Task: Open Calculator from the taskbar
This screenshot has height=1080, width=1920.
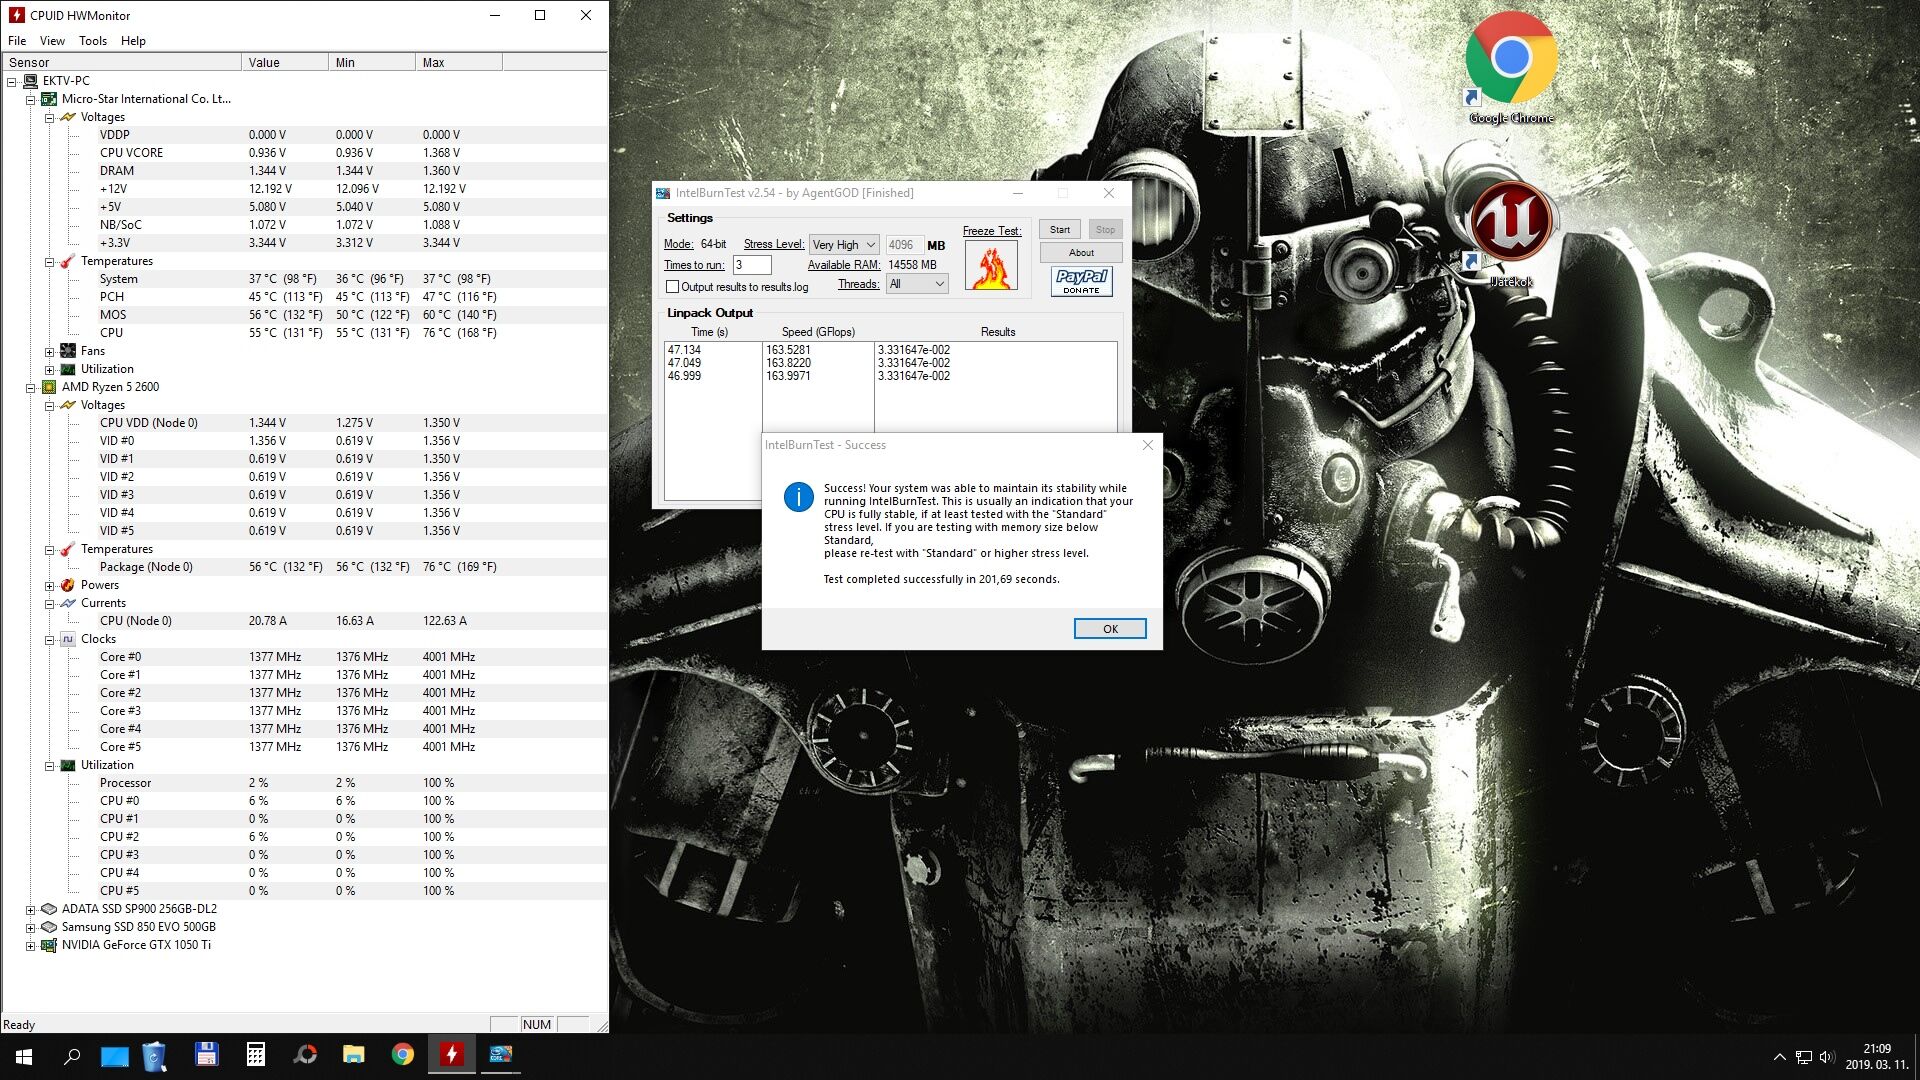Action: [256, 1054]
